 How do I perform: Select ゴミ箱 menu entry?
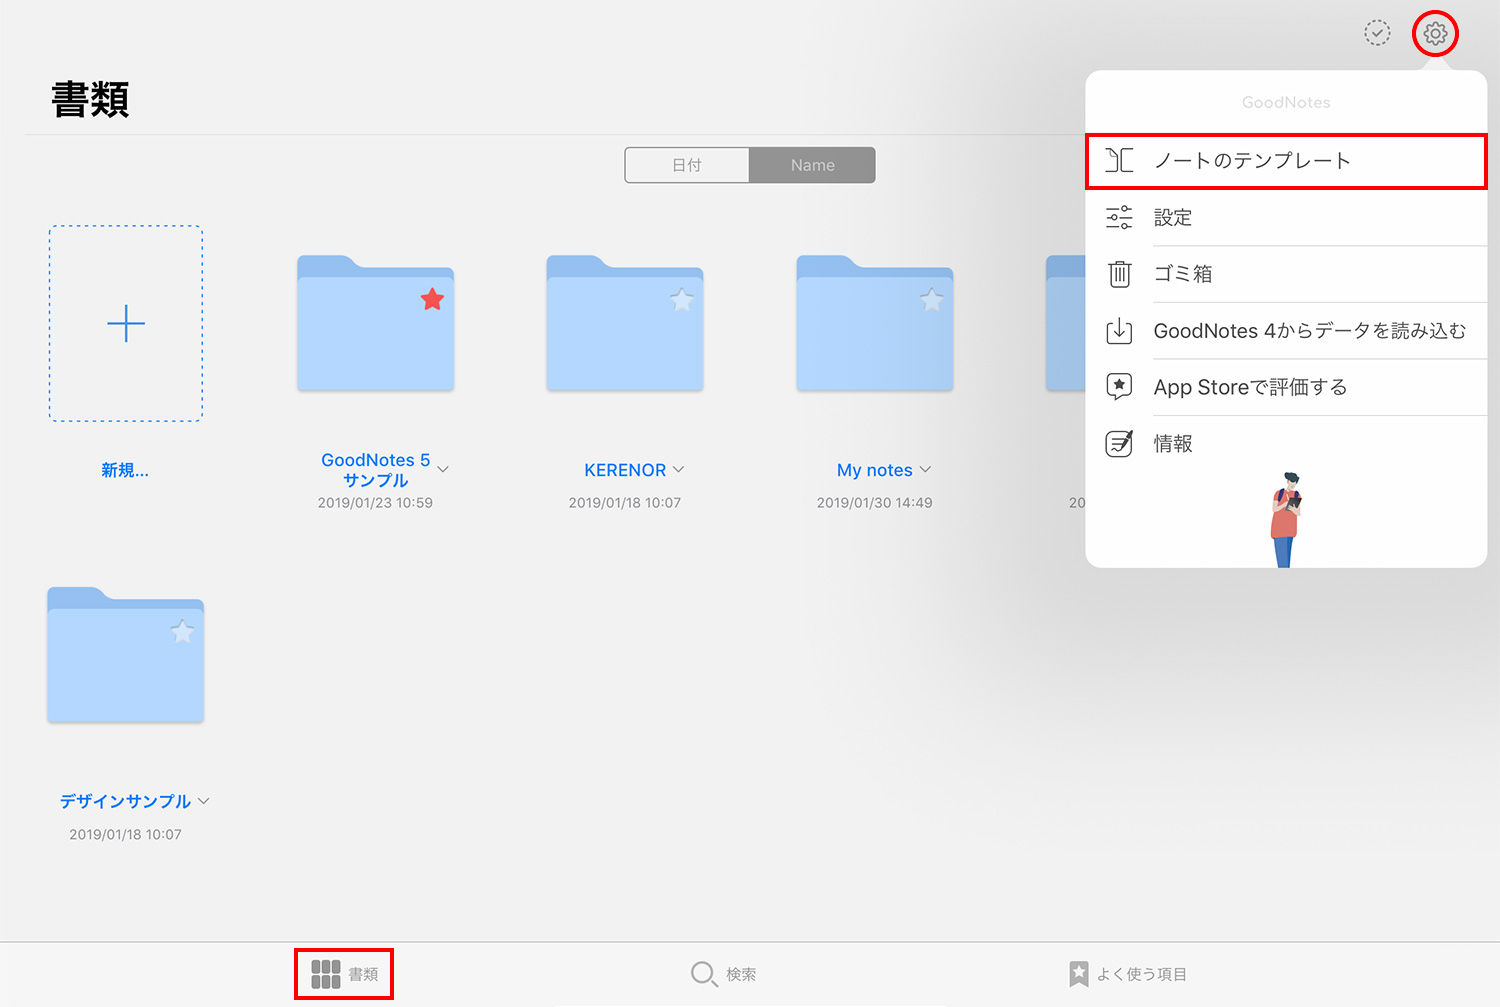(x=1287, y=273)
